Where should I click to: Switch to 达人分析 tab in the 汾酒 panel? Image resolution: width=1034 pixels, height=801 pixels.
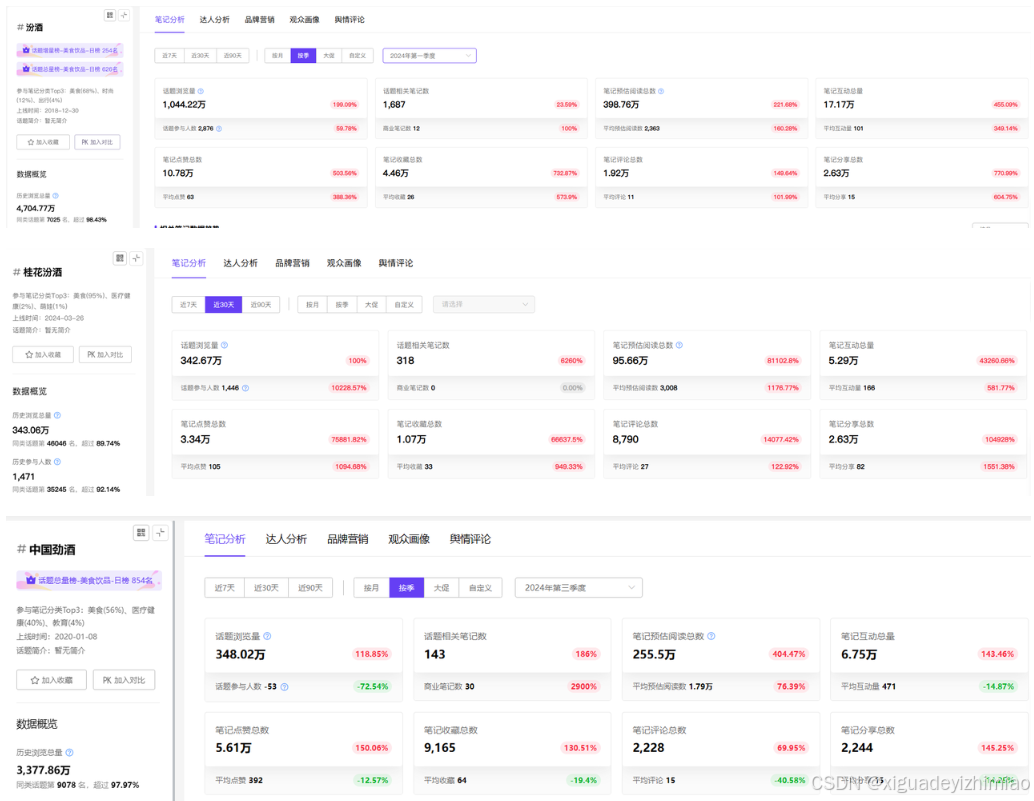click(214, 20)
